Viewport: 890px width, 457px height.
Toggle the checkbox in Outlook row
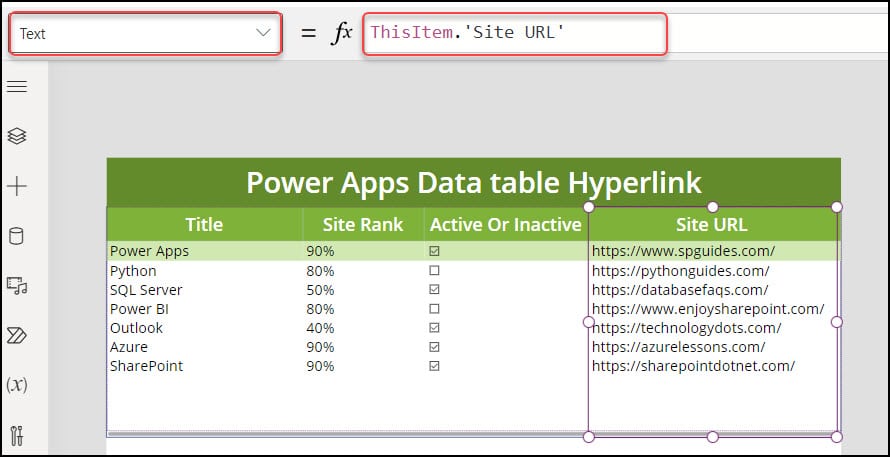(x=434, y=328)
